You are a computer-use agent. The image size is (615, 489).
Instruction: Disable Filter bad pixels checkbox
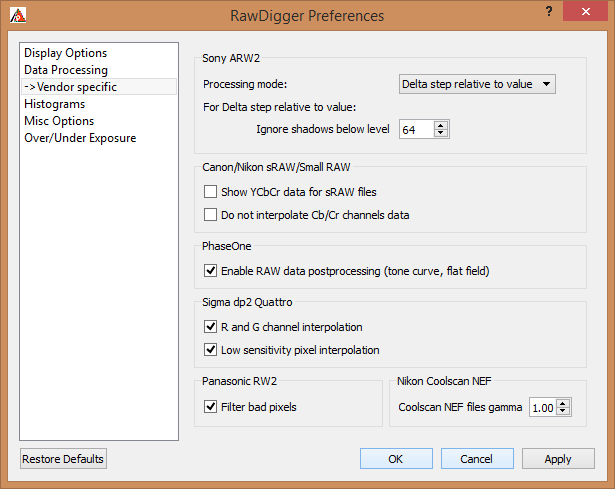(210, 407)
